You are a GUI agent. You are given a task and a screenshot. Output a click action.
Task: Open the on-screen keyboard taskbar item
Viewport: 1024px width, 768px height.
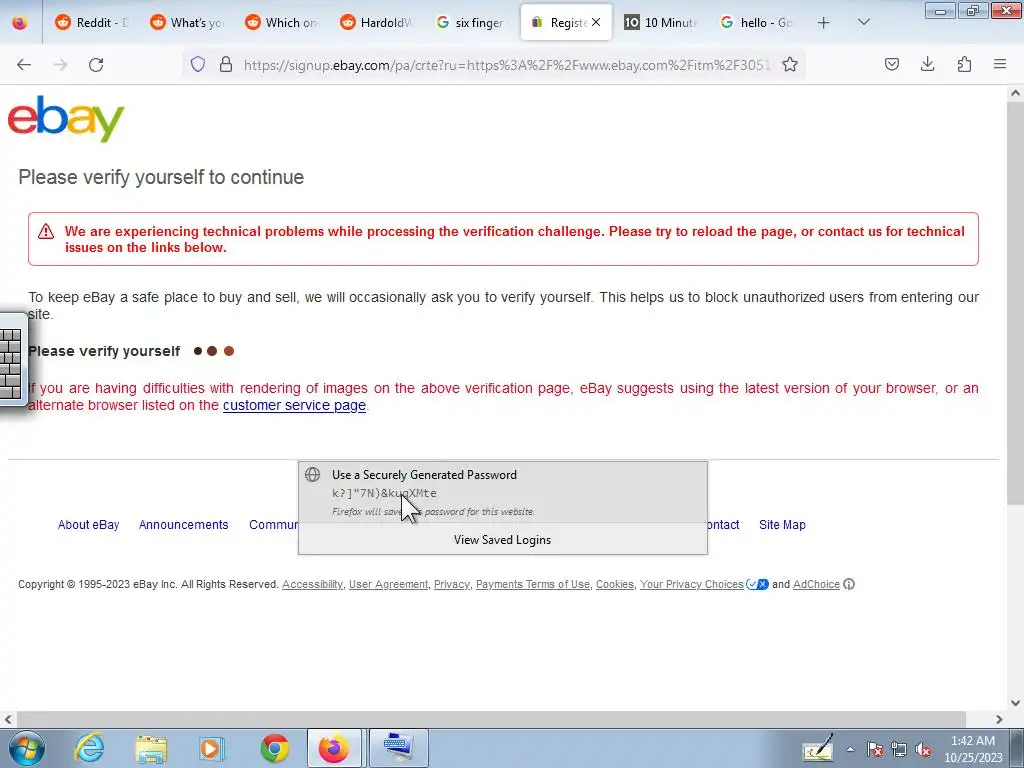point(398,748)
